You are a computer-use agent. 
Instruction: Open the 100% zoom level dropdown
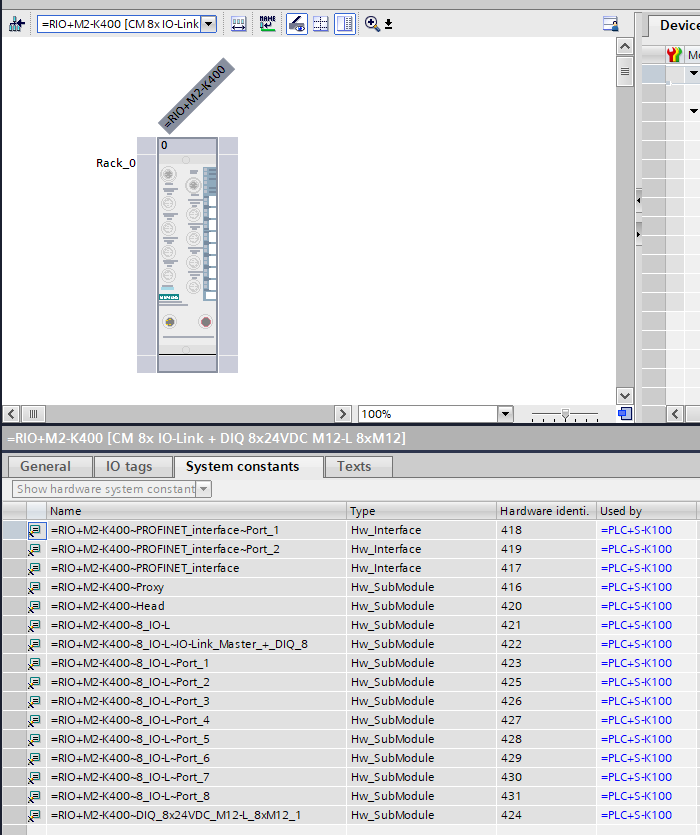pos(505,414)
